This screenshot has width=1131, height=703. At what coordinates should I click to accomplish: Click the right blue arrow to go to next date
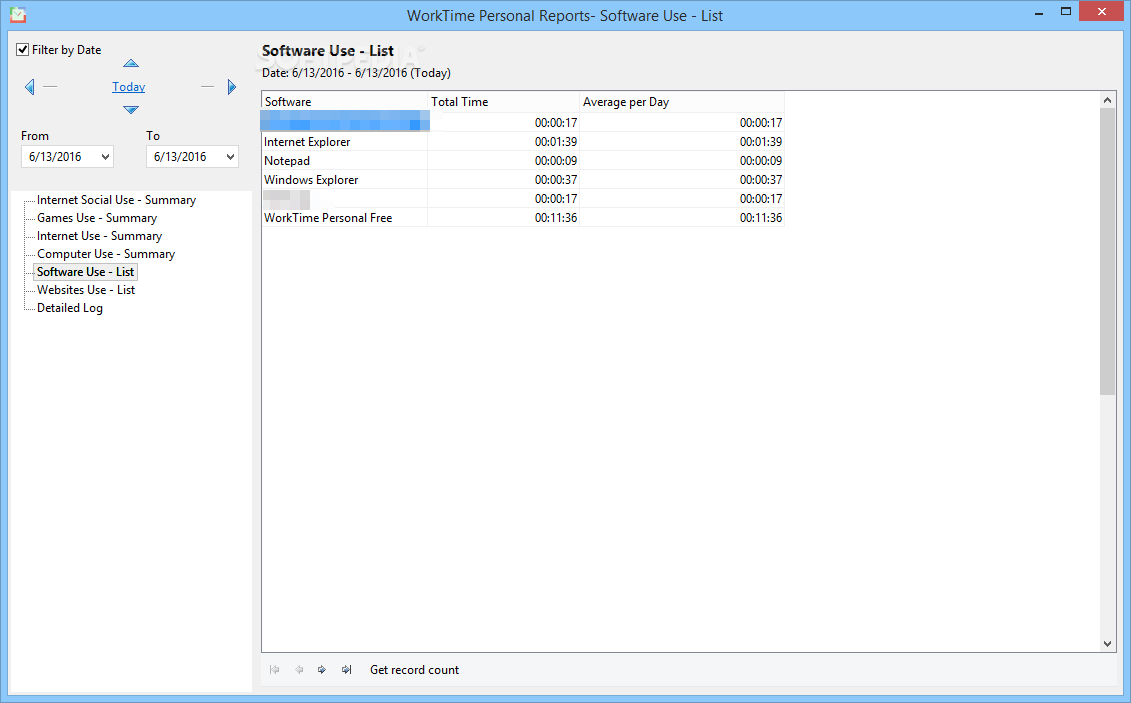point(232,87)
